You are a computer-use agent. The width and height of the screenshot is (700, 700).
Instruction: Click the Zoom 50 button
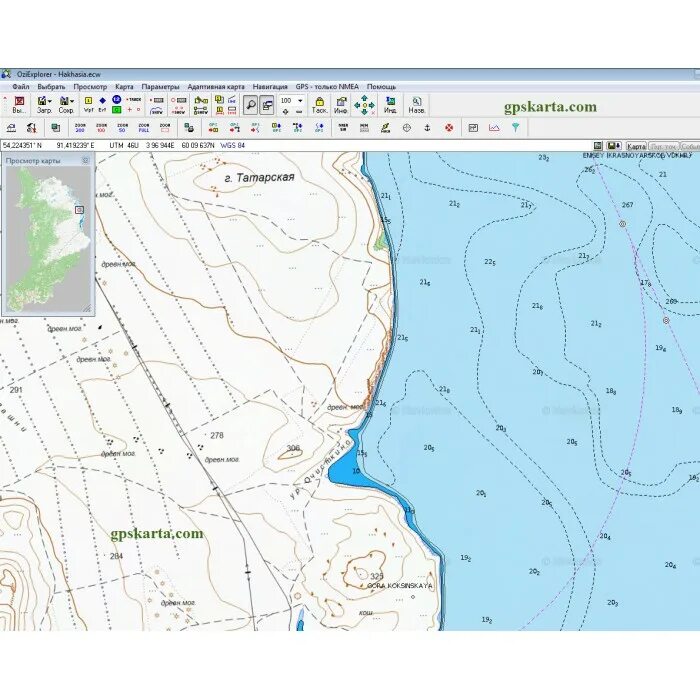[x=122, y=128]
